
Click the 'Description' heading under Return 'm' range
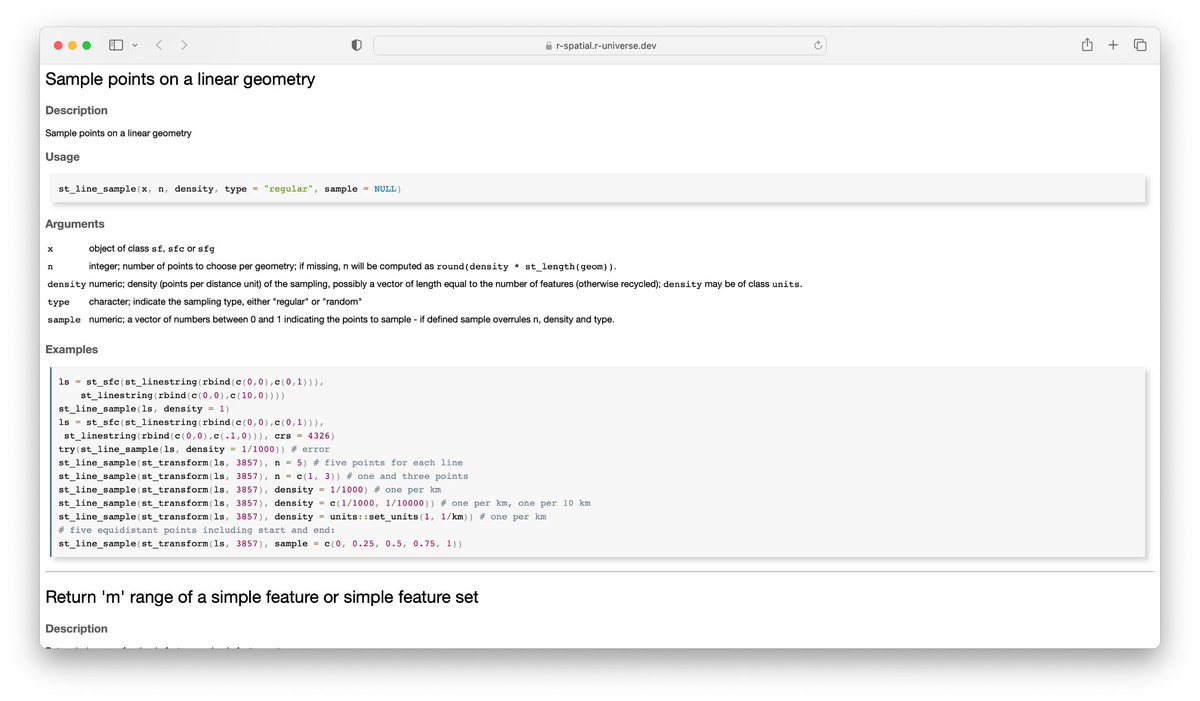tap(76, 629)
